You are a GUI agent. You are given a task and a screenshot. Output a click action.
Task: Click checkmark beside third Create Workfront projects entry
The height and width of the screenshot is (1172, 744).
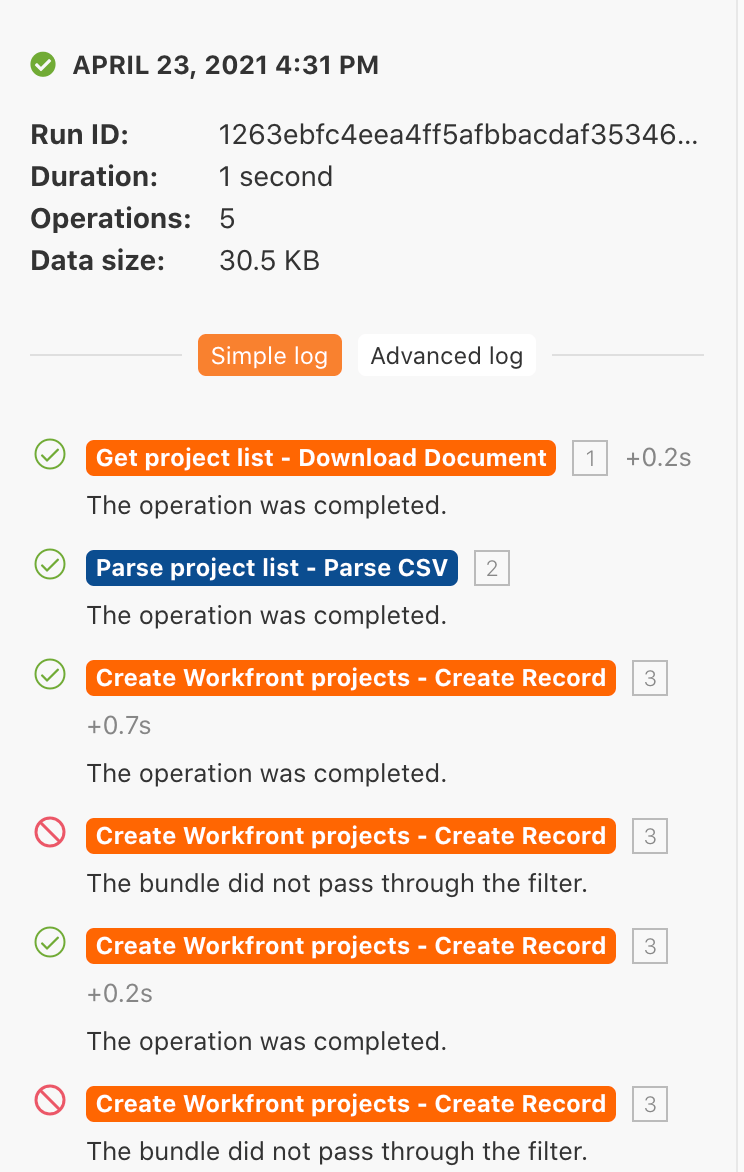pyautogui.click(x=50, y=943)
